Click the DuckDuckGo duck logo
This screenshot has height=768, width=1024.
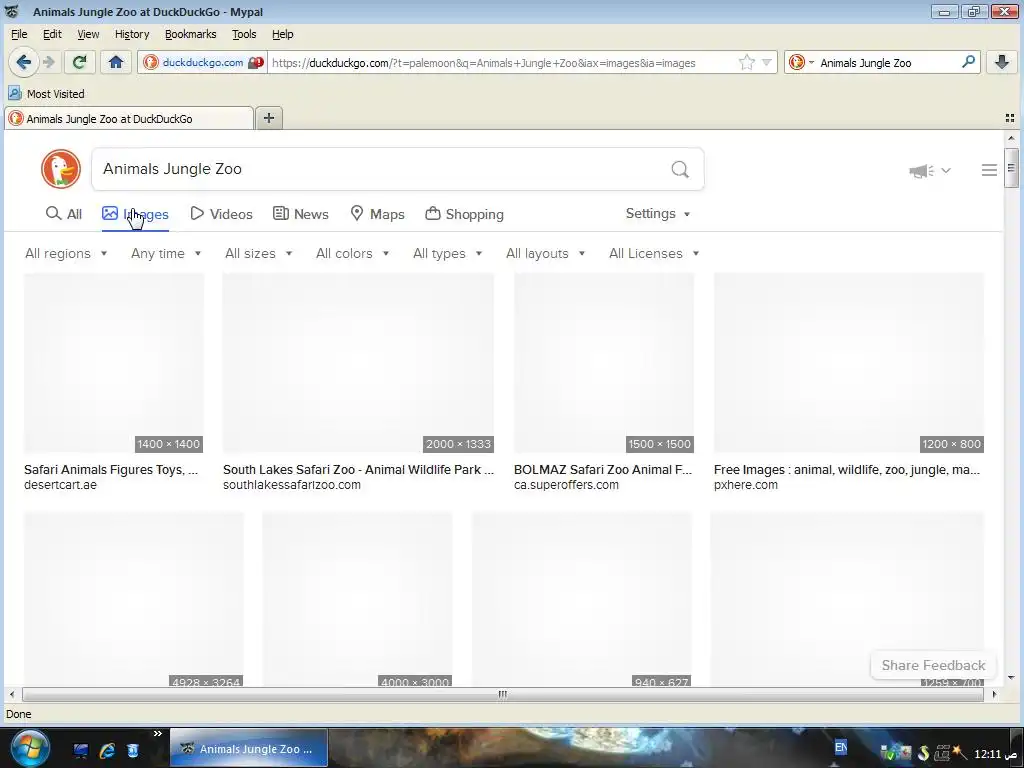click(61, 168)
